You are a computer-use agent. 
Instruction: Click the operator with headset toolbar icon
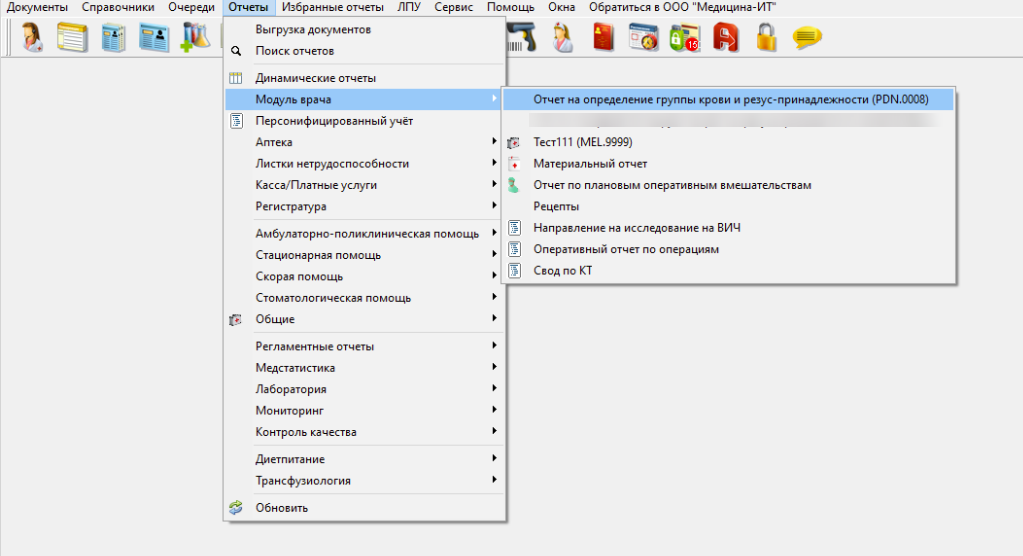[31, 37]
